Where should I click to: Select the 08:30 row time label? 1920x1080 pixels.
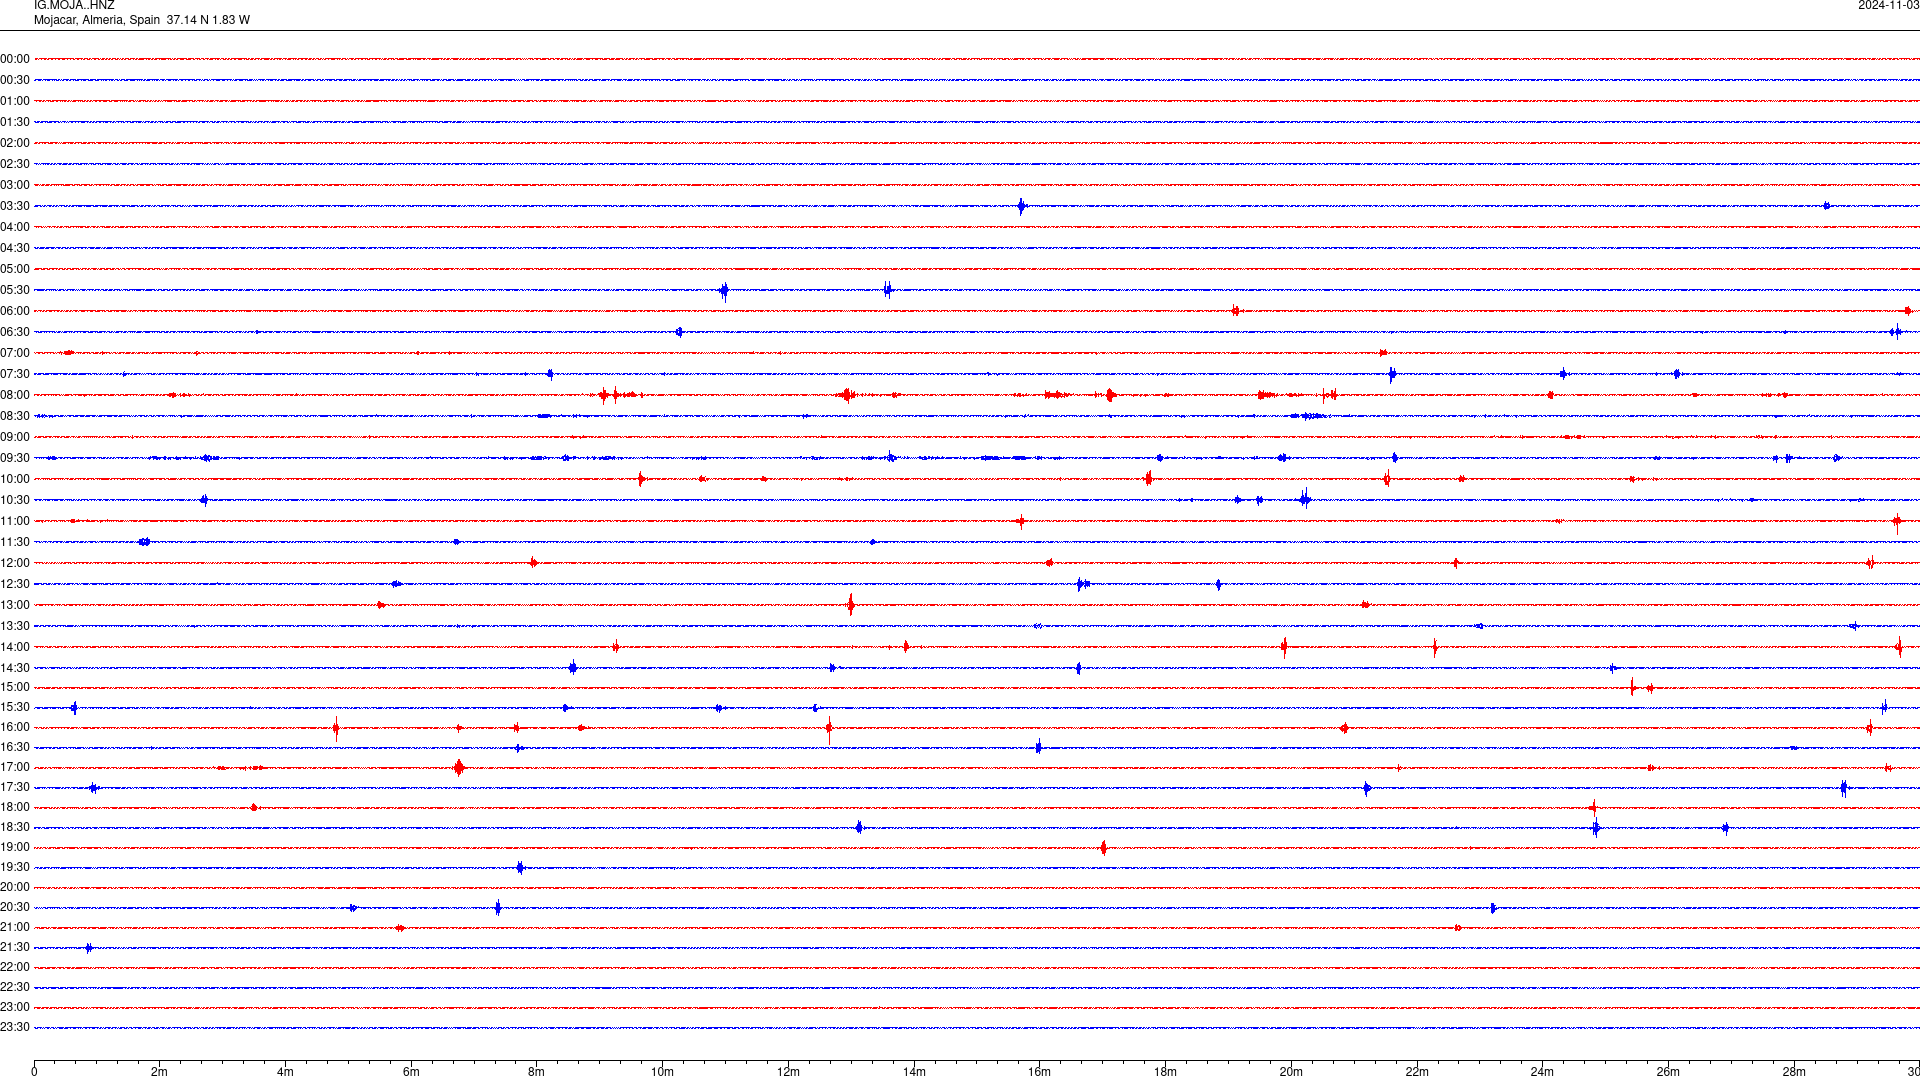15,416
